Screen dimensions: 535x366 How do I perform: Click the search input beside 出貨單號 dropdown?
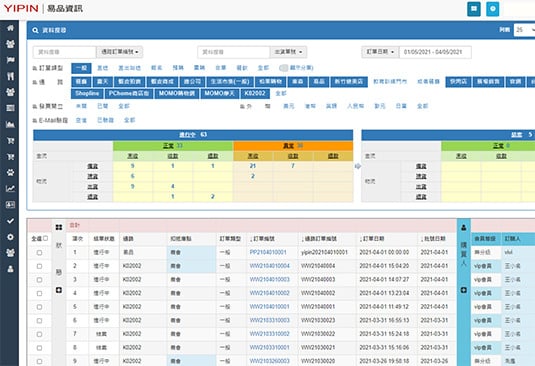[x=234, y=52]
